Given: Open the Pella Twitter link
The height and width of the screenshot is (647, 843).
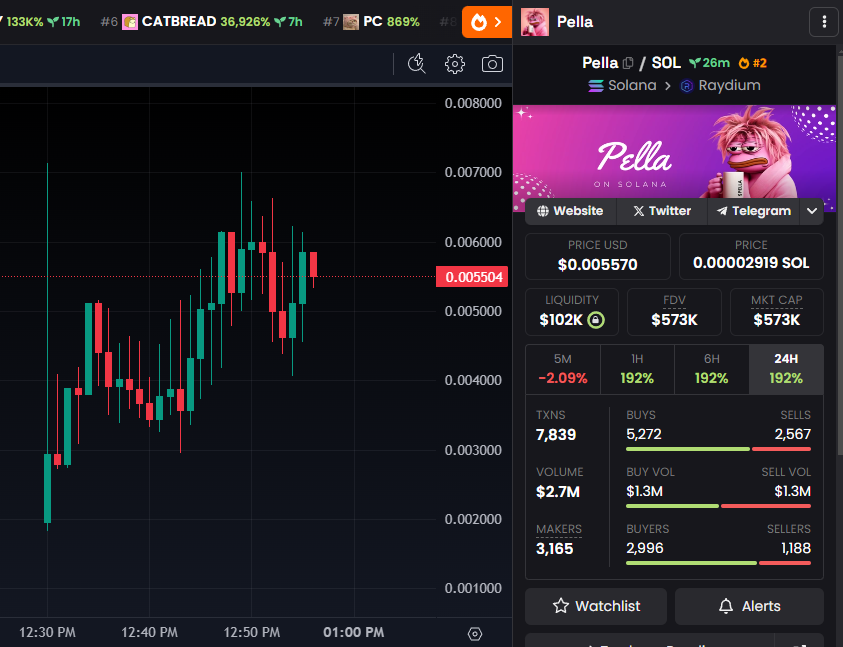Looking at the screenshot, I should (x=662, y=211).
